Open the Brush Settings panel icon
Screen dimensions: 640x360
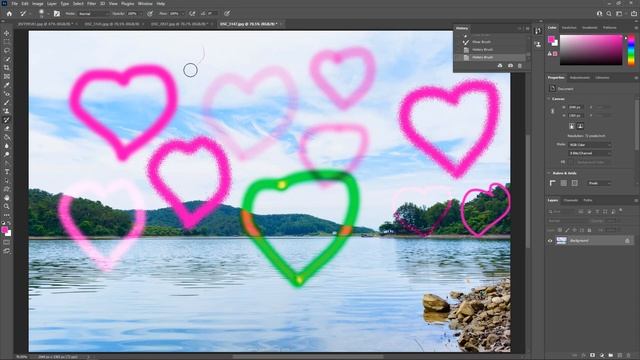click(57, 13)
